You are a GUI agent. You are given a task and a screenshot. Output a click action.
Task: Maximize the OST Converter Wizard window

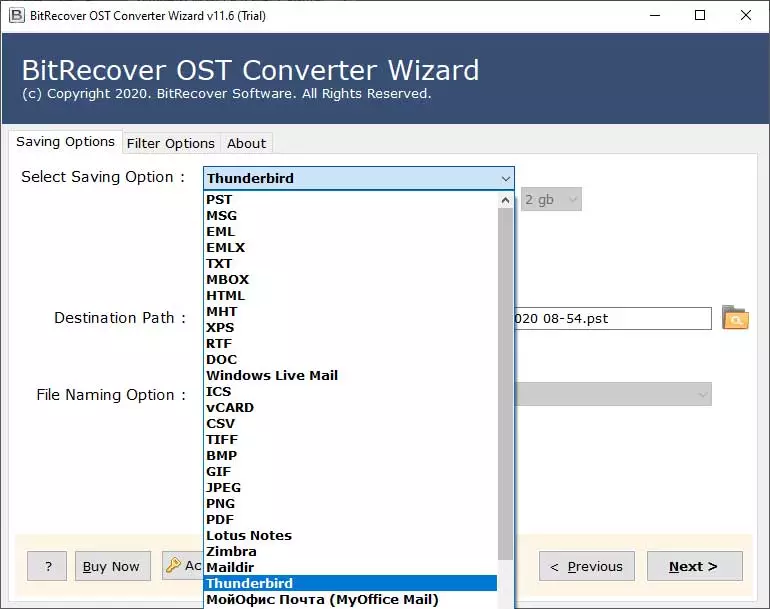700,15
